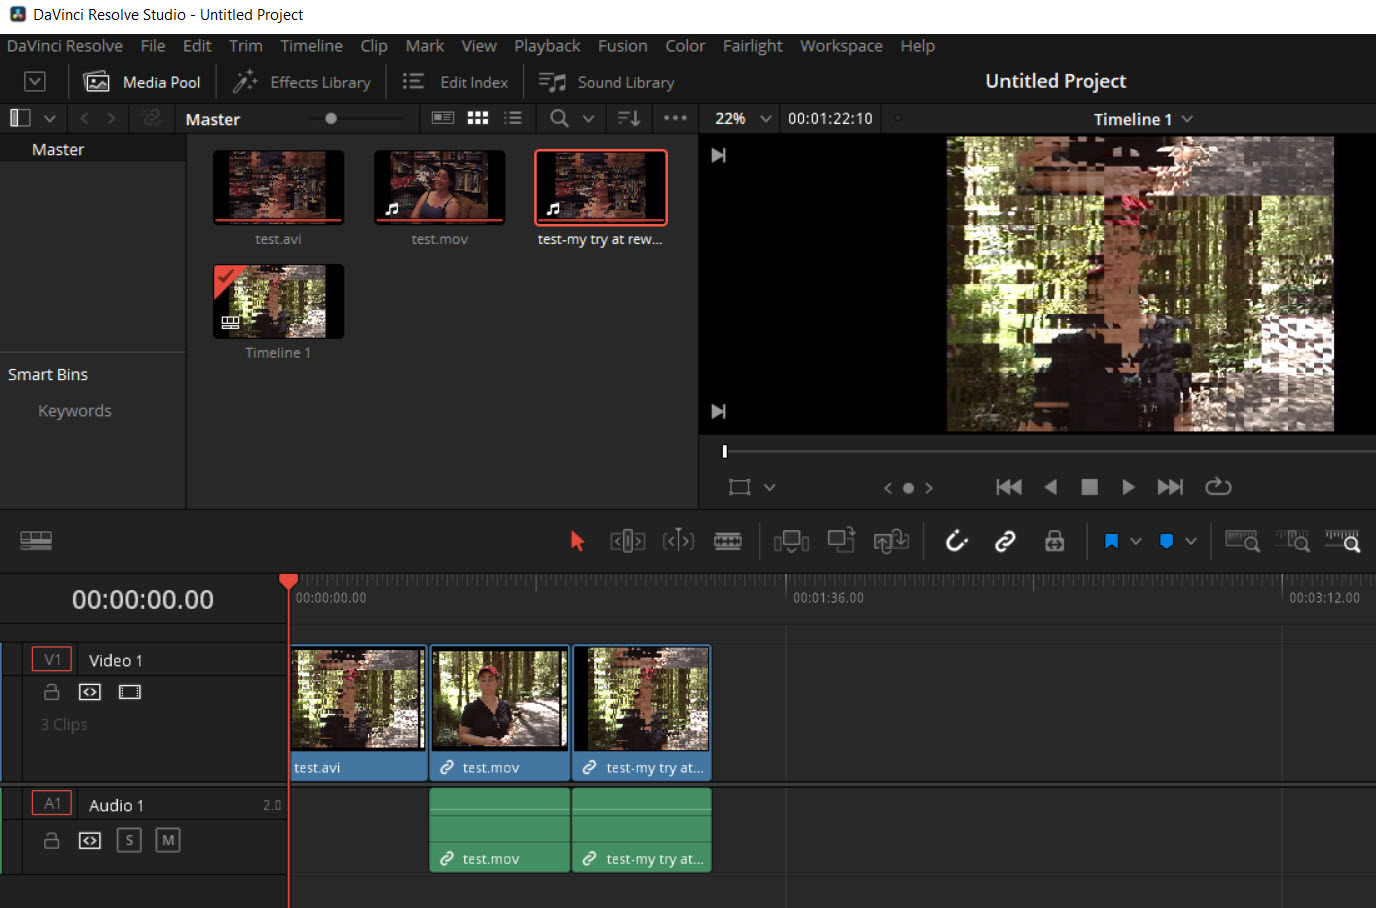1376x908 pixels.
Task: Mute the Audio 1 track
Action: [168, 840]
